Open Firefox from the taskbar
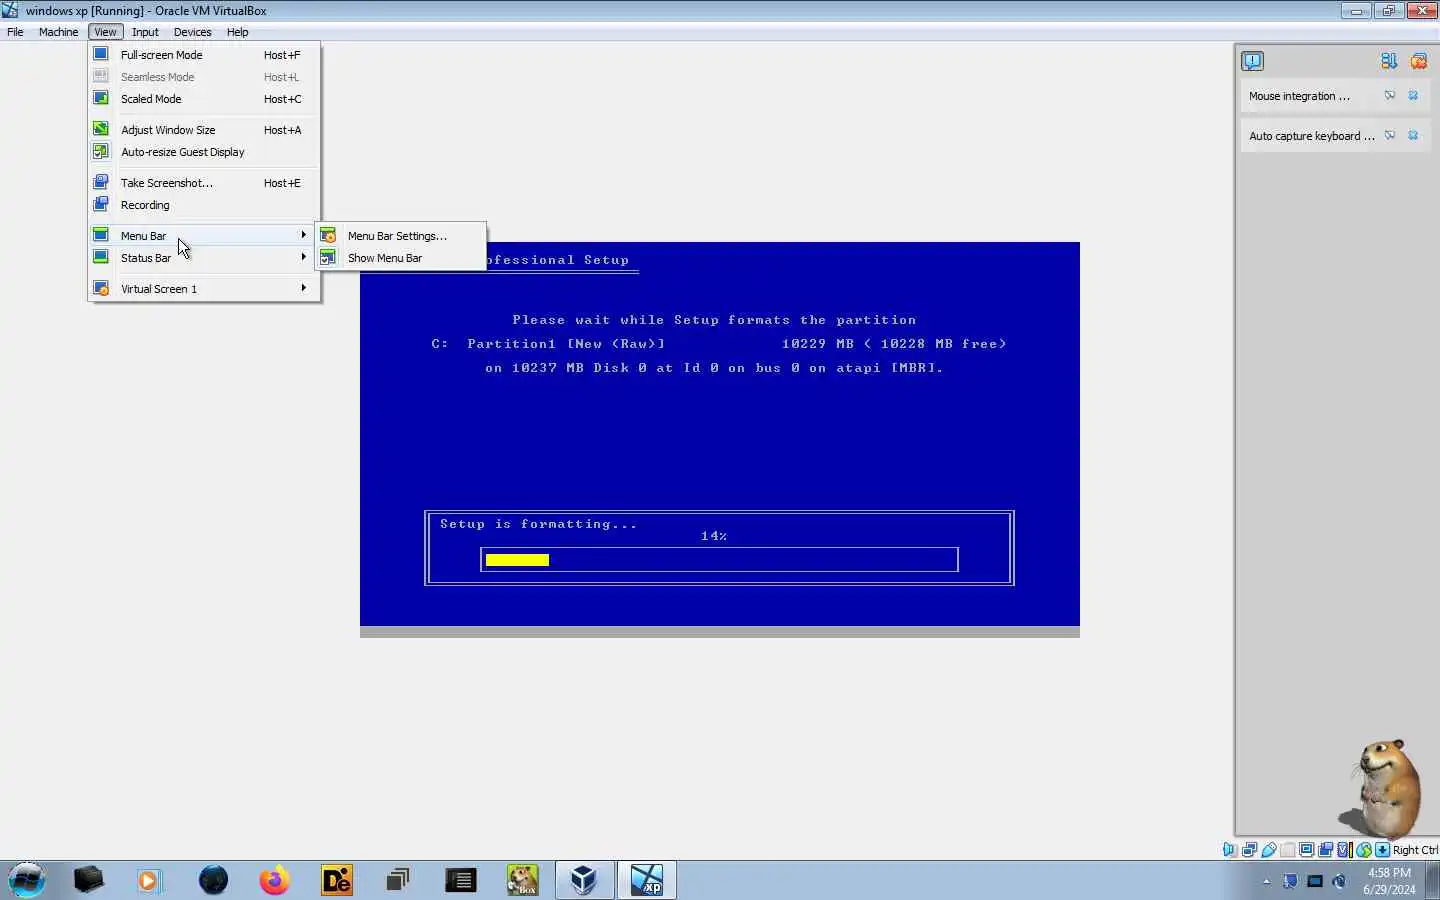This screenshot has height=900, width=1440. tap(274, 880)
